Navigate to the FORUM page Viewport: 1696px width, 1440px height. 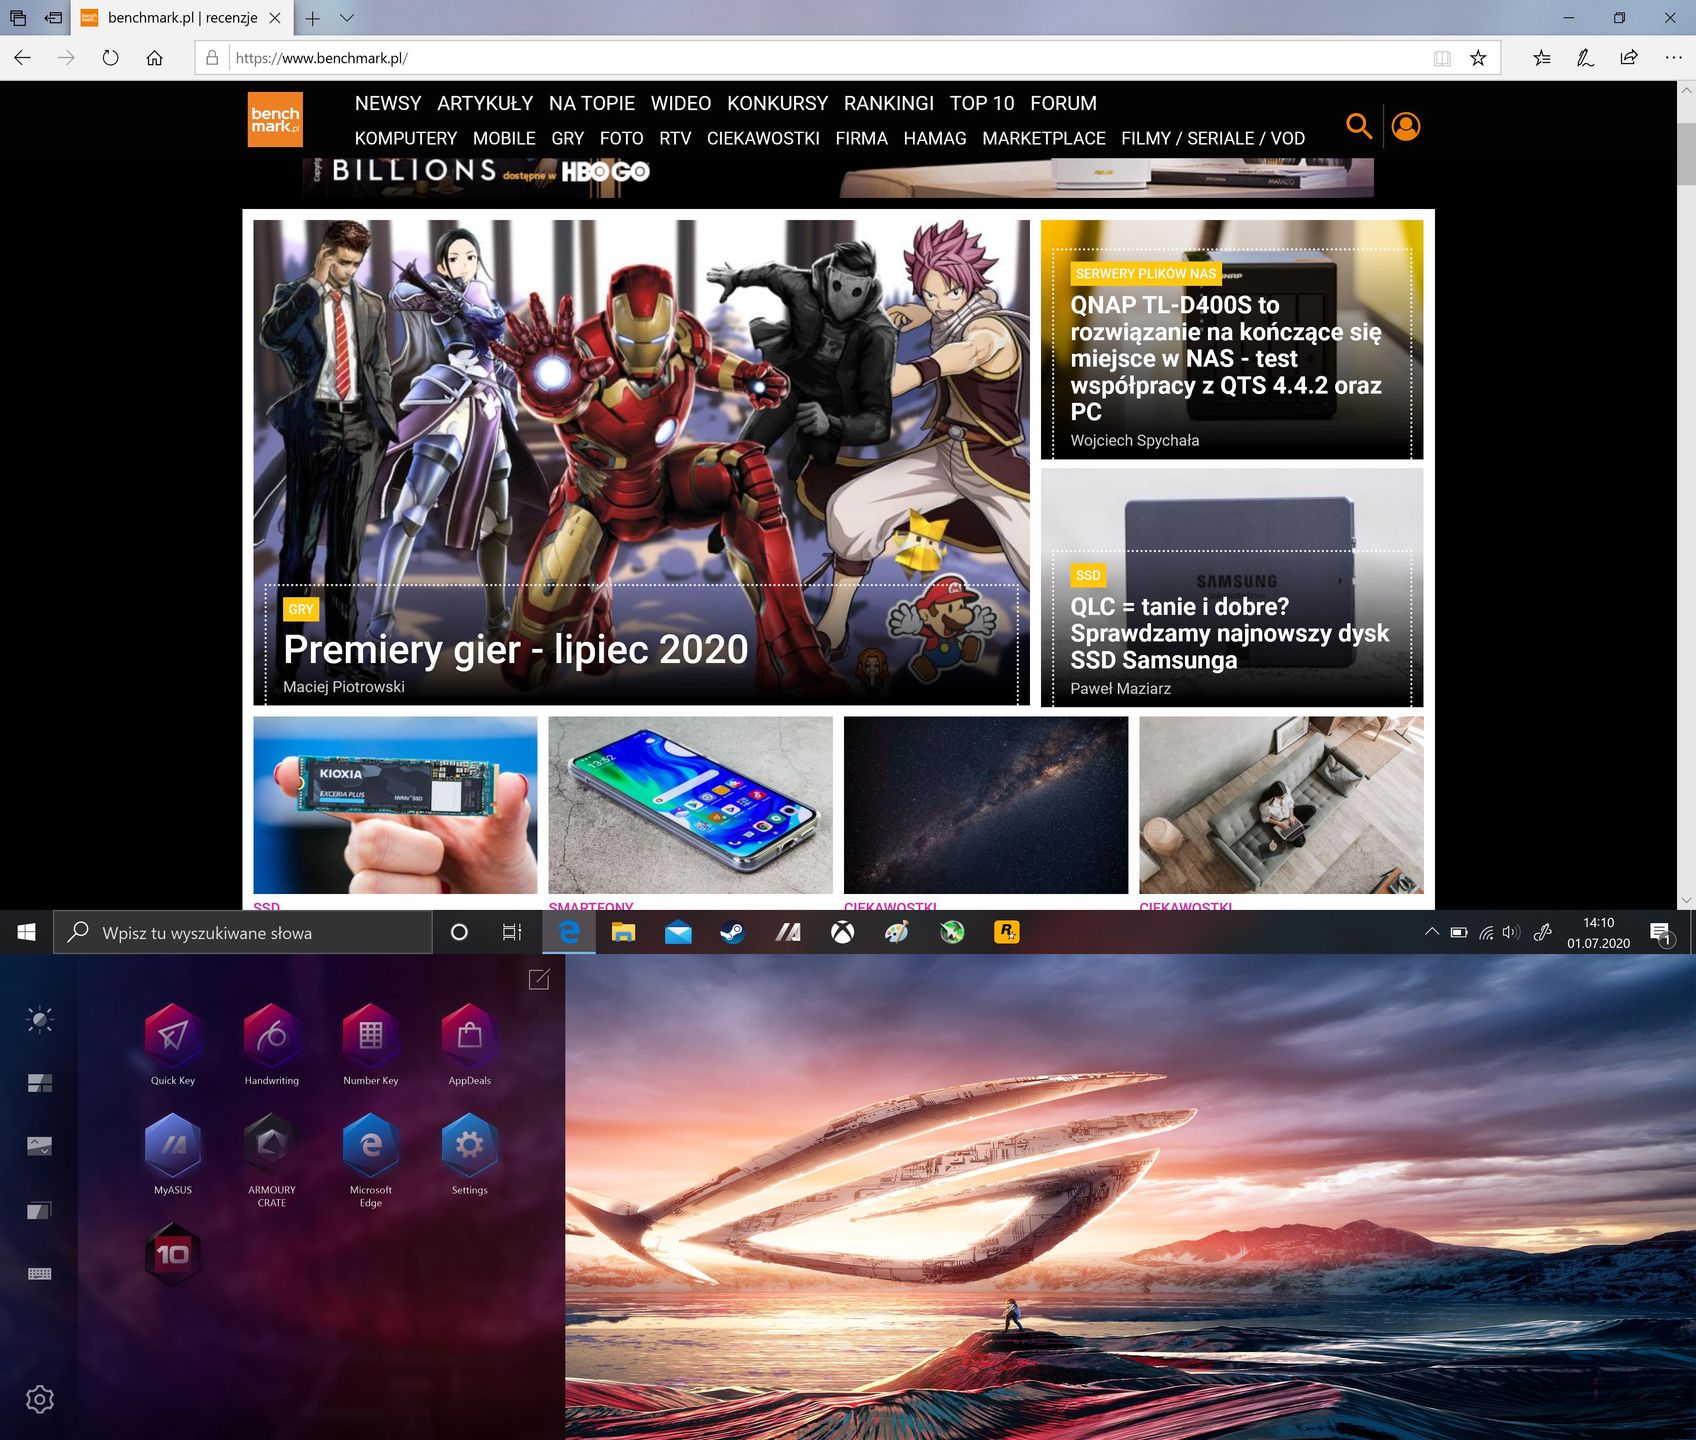(1063, 103)
